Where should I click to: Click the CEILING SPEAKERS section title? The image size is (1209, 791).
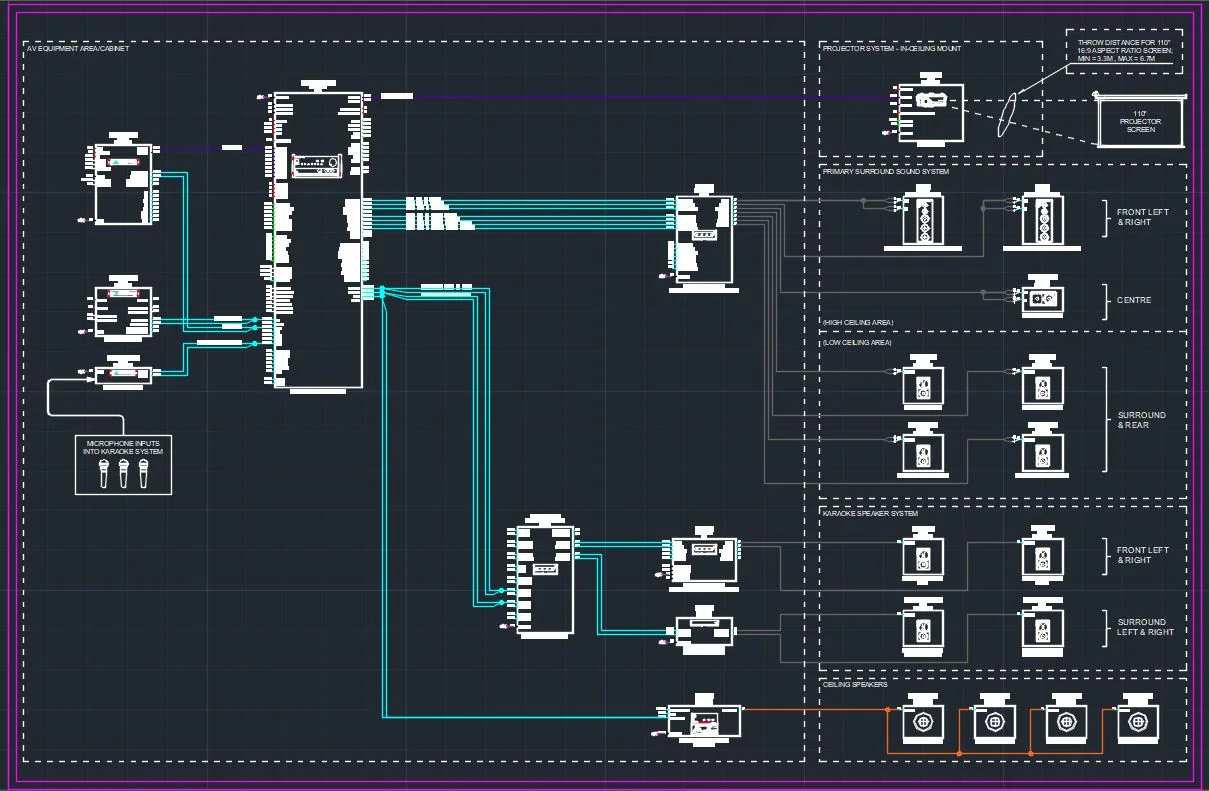pyautogui.click(x=854, y=685)
